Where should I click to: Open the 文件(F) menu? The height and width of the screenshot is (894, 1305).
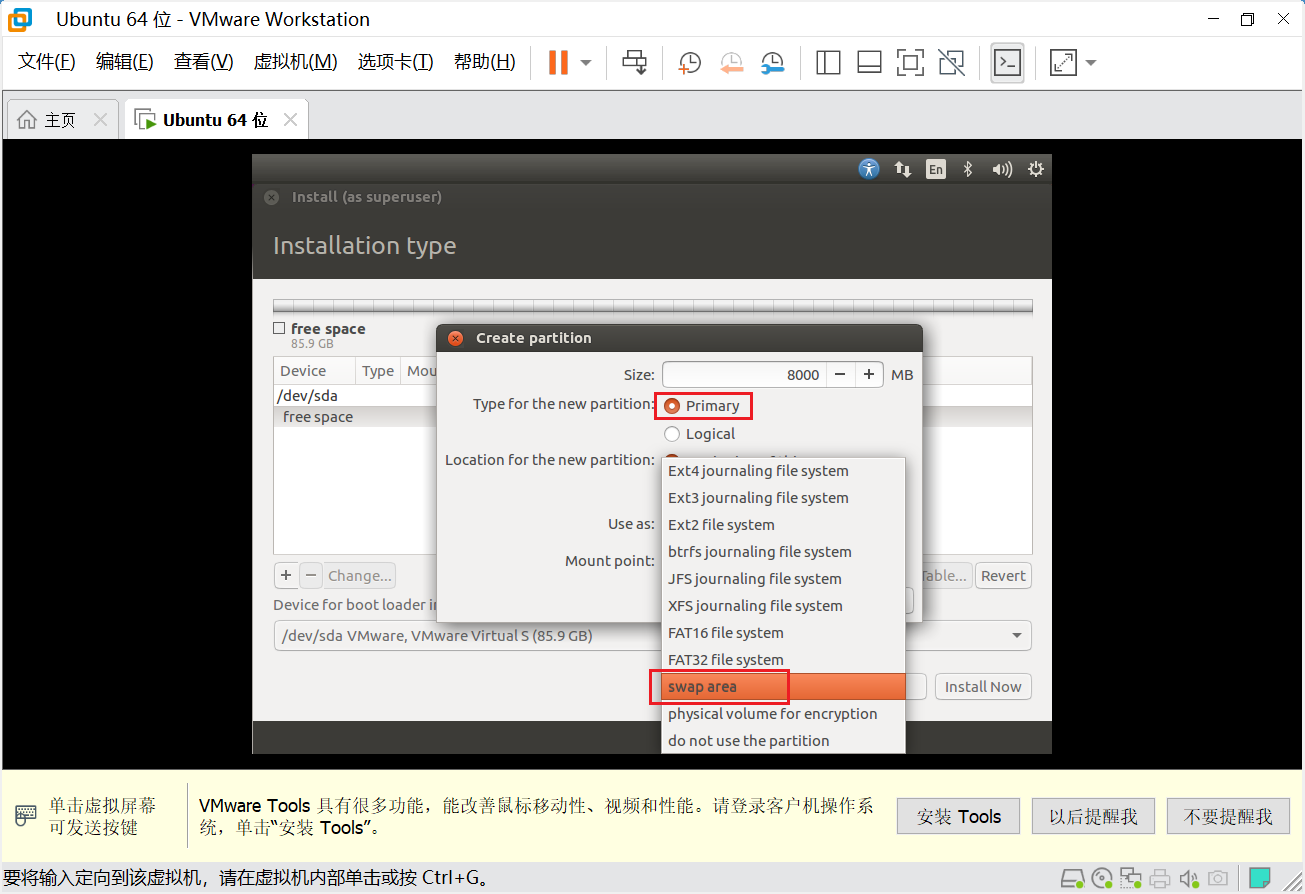(x=47, y=62)
